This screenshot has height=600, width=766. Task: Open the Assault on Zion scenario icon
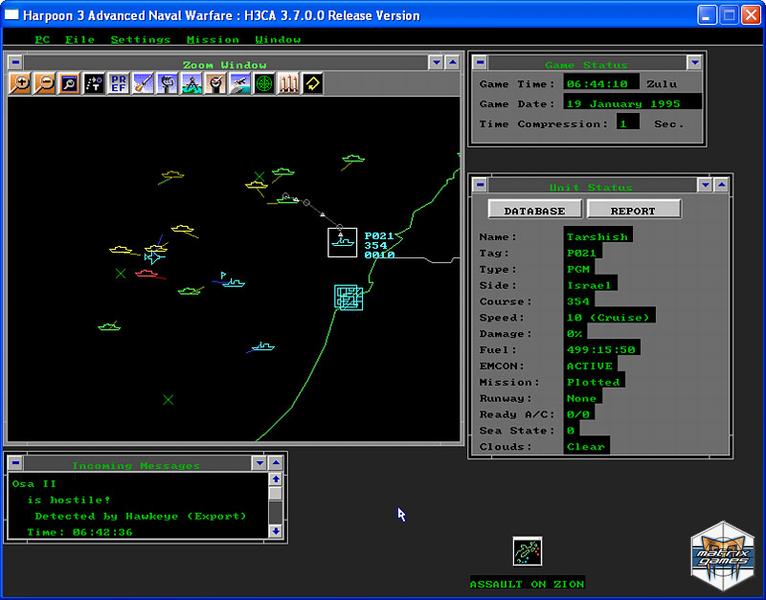526,551
